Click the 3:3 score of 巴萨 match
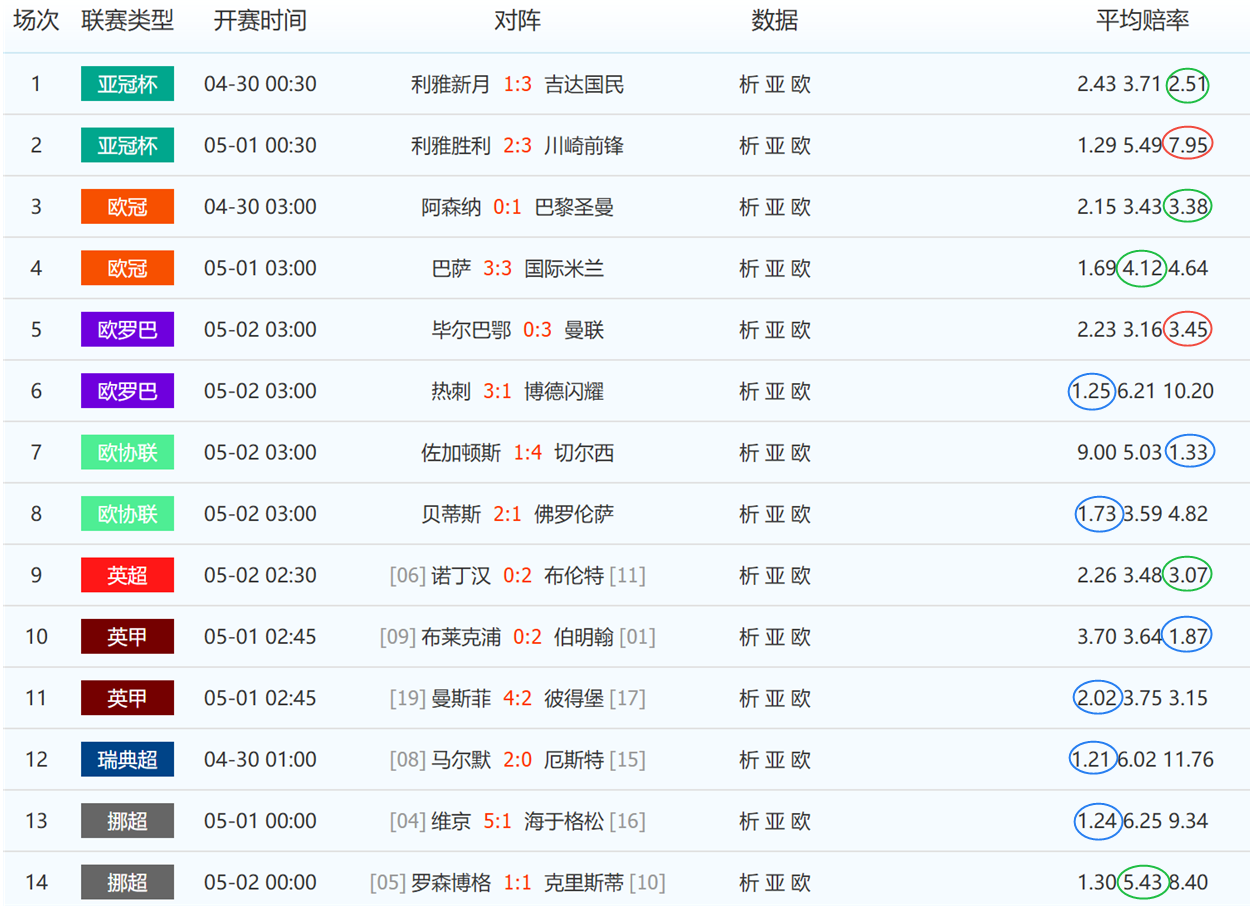1250x907 pixels. (497, 269)
